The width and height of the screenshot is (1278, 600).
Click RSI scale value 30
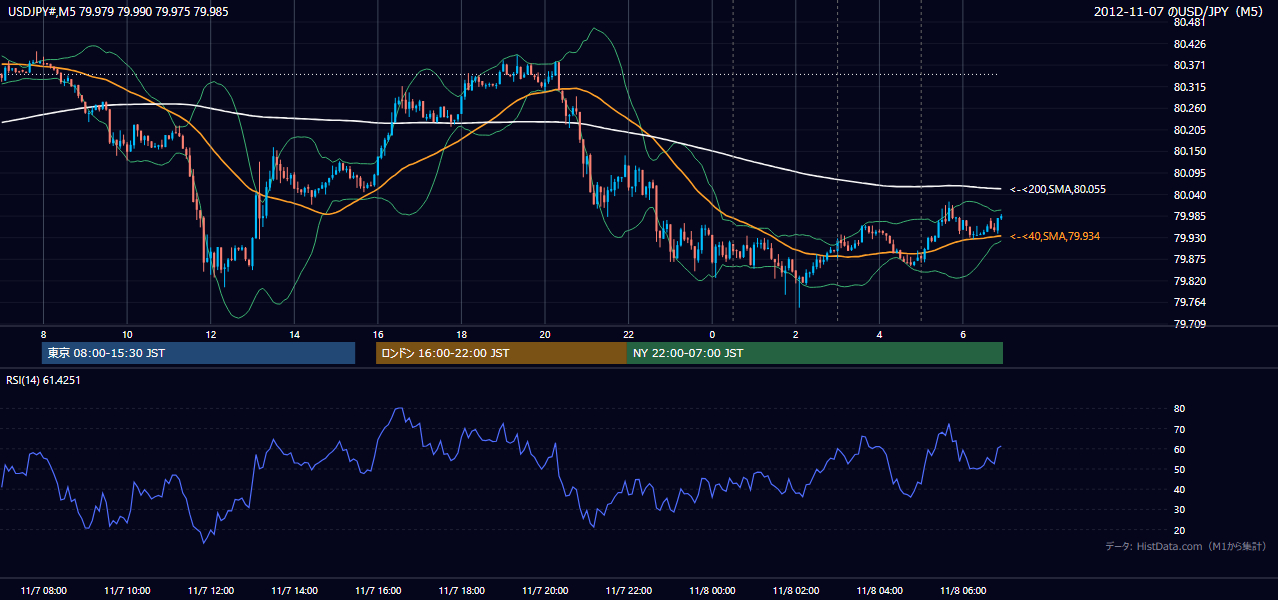pos(1179,510)
